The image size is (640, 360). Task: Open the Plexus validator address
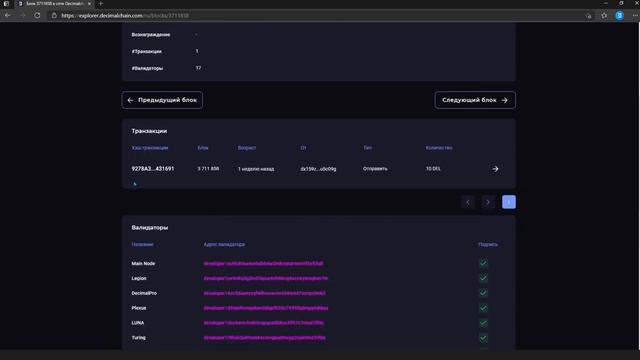266,308
